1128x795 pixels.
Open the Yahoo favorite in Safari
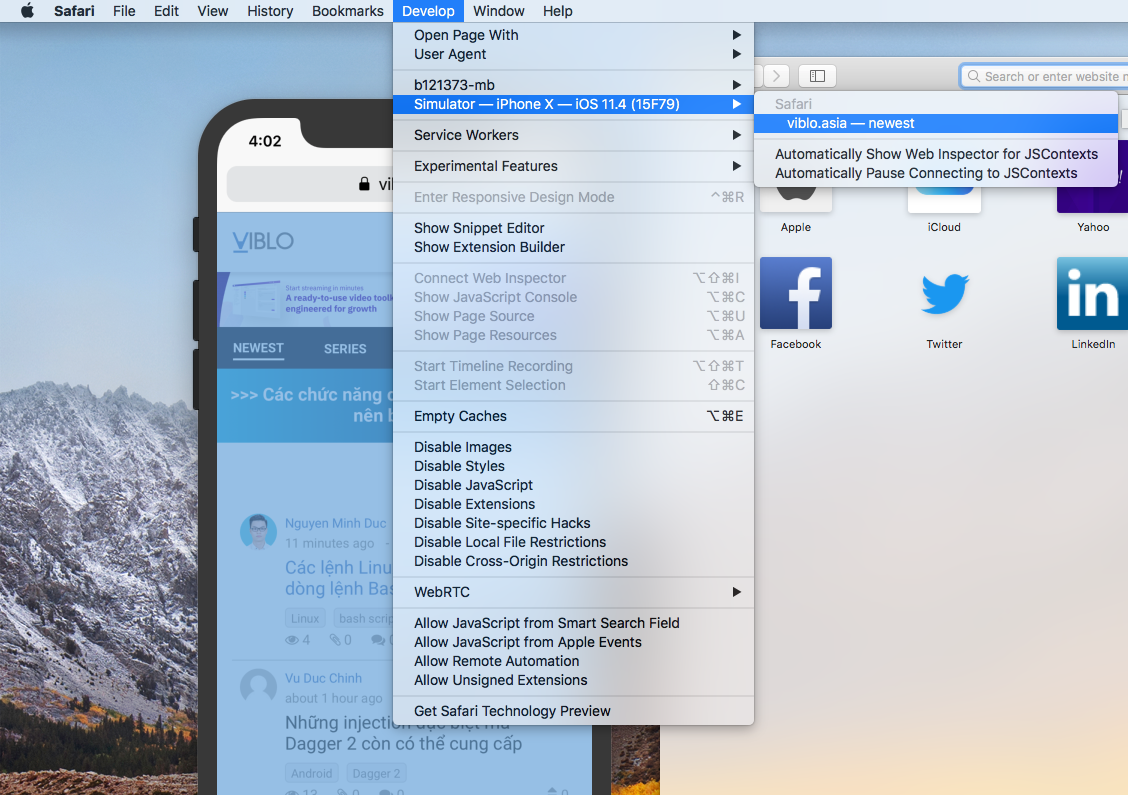click(1092, 199)
